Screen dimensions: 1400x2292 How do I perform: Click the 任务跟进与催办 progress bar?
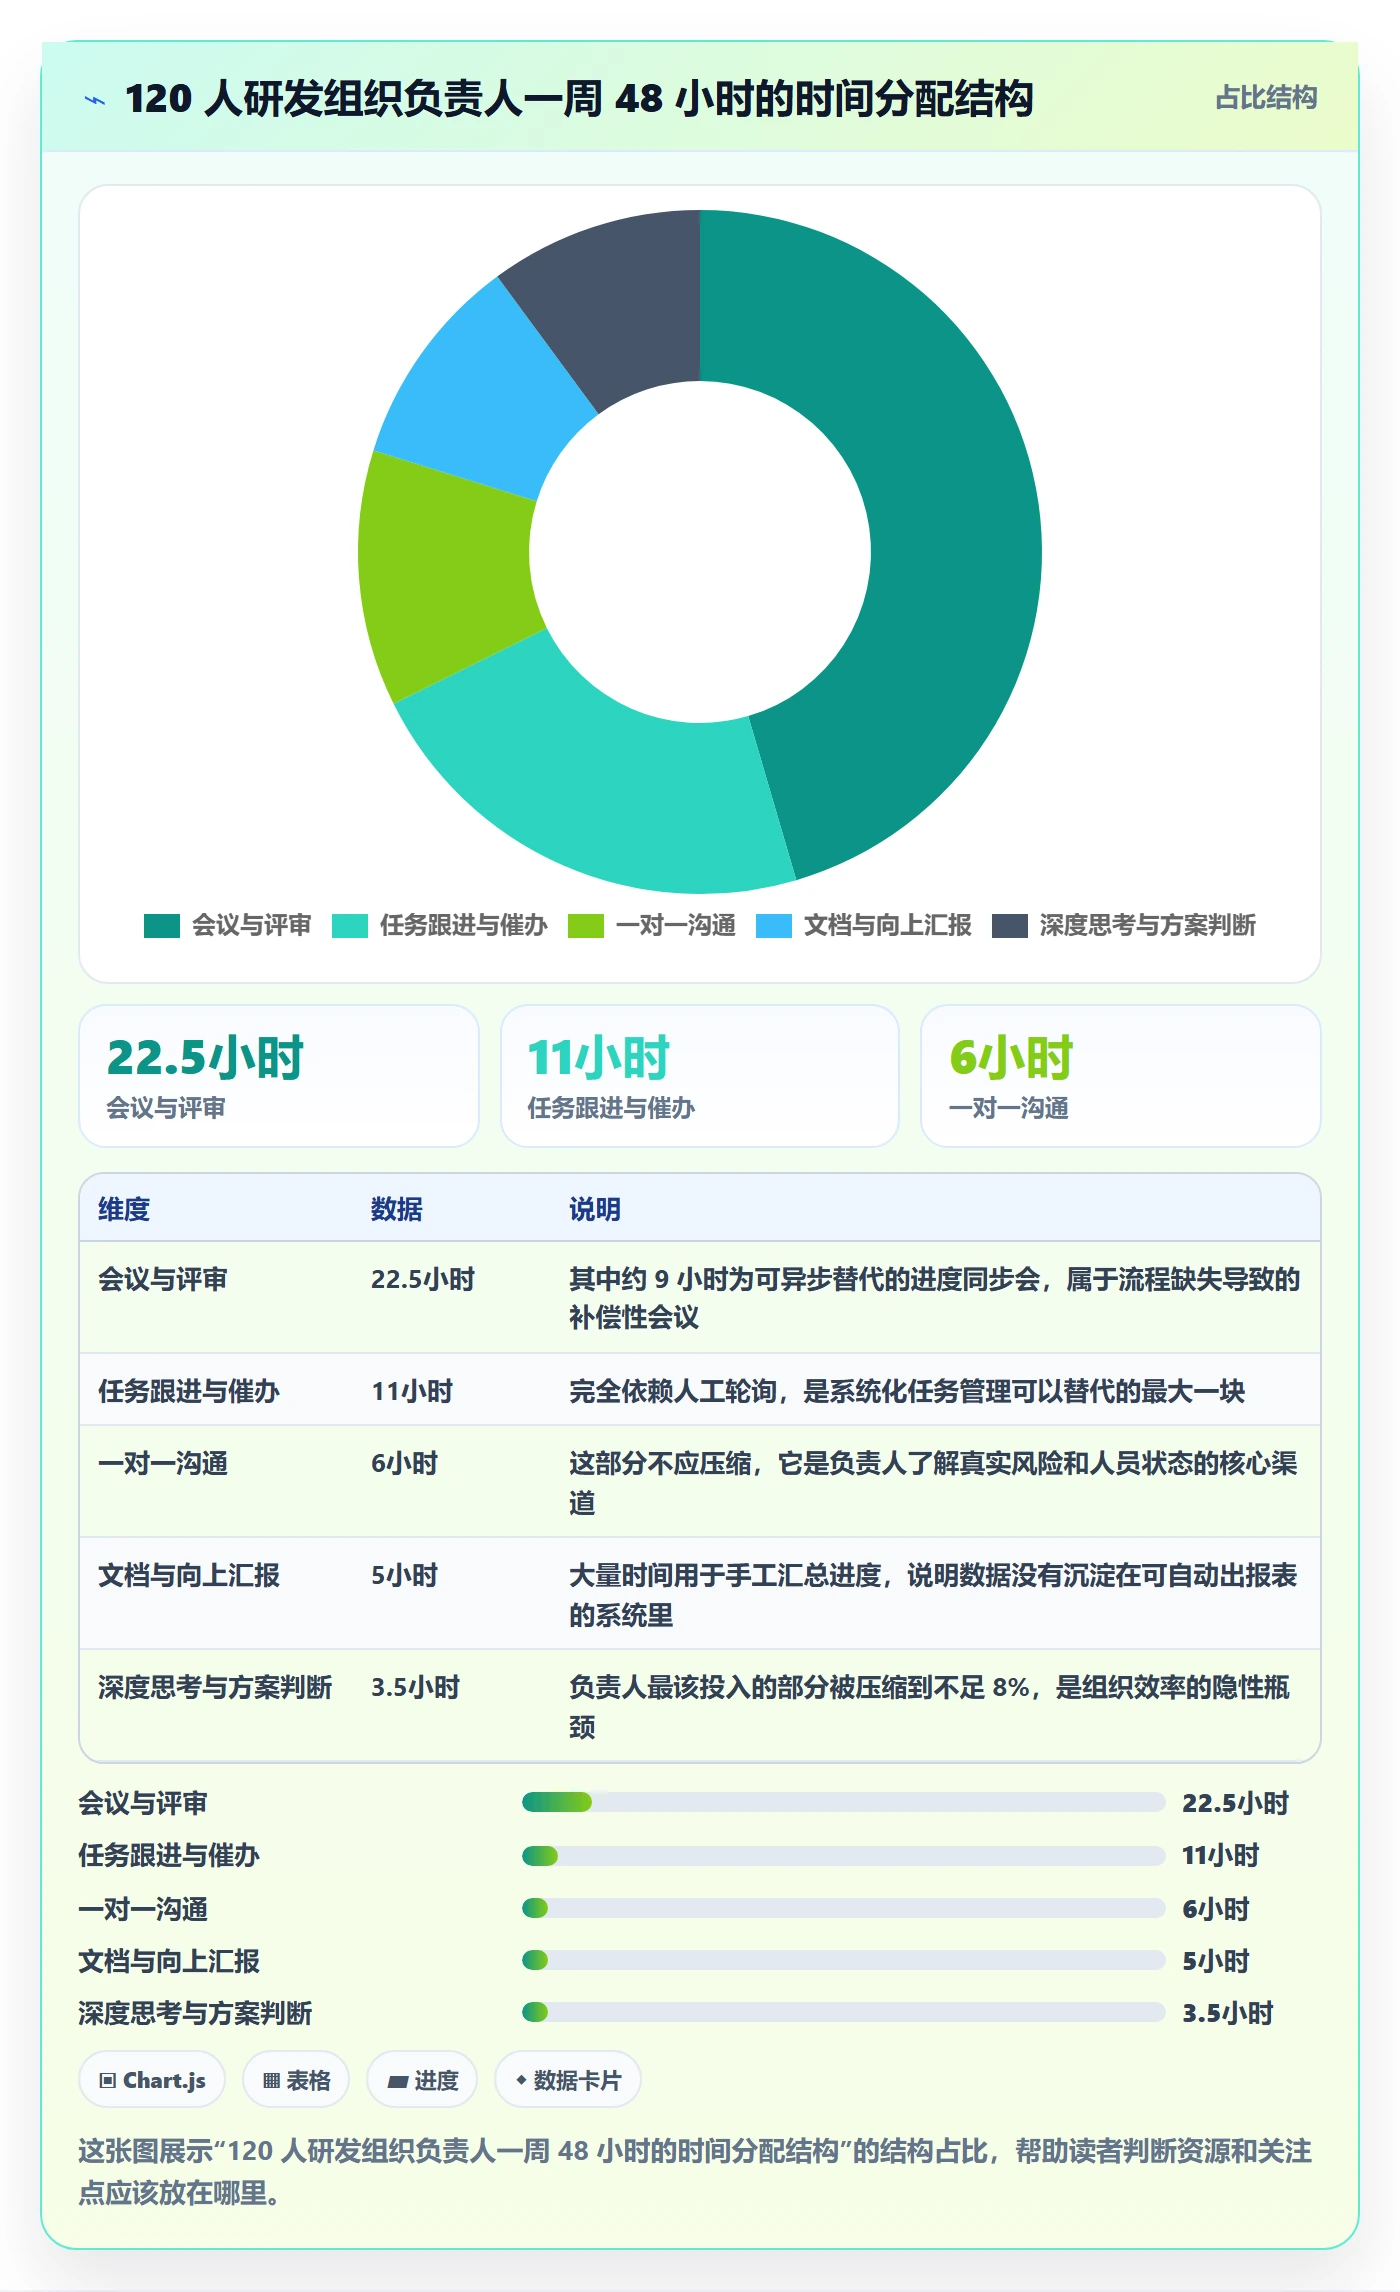[843, 1856]
